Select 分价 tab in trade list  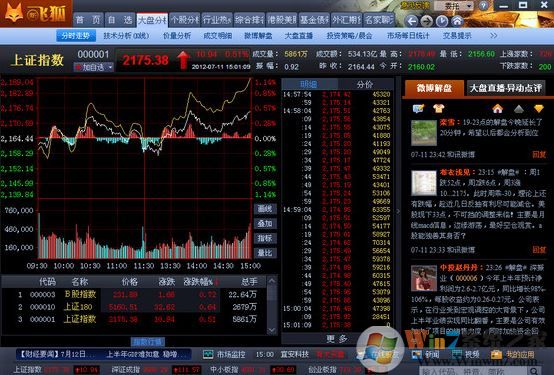click(x=365, y=84)
